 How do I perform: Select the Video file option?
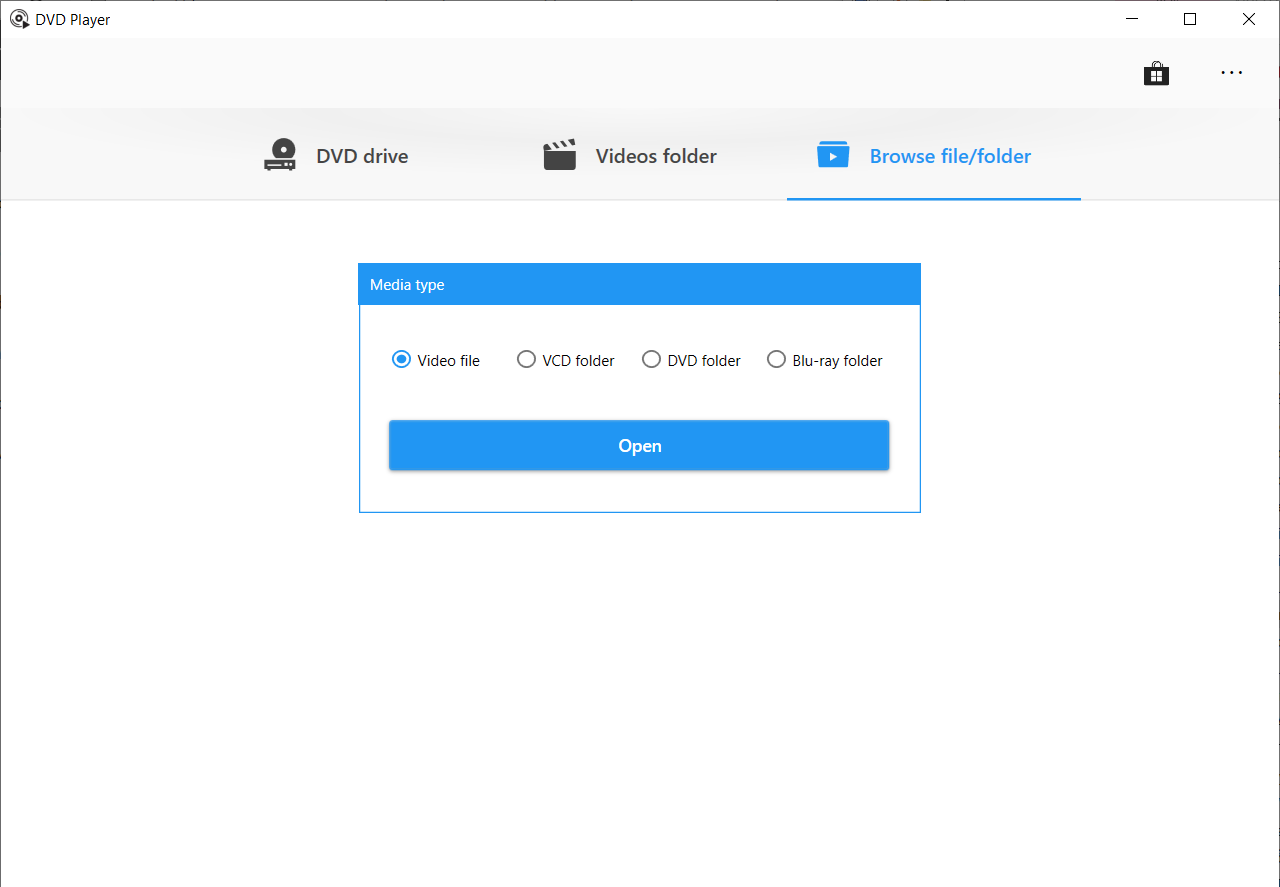pos(401,359)
